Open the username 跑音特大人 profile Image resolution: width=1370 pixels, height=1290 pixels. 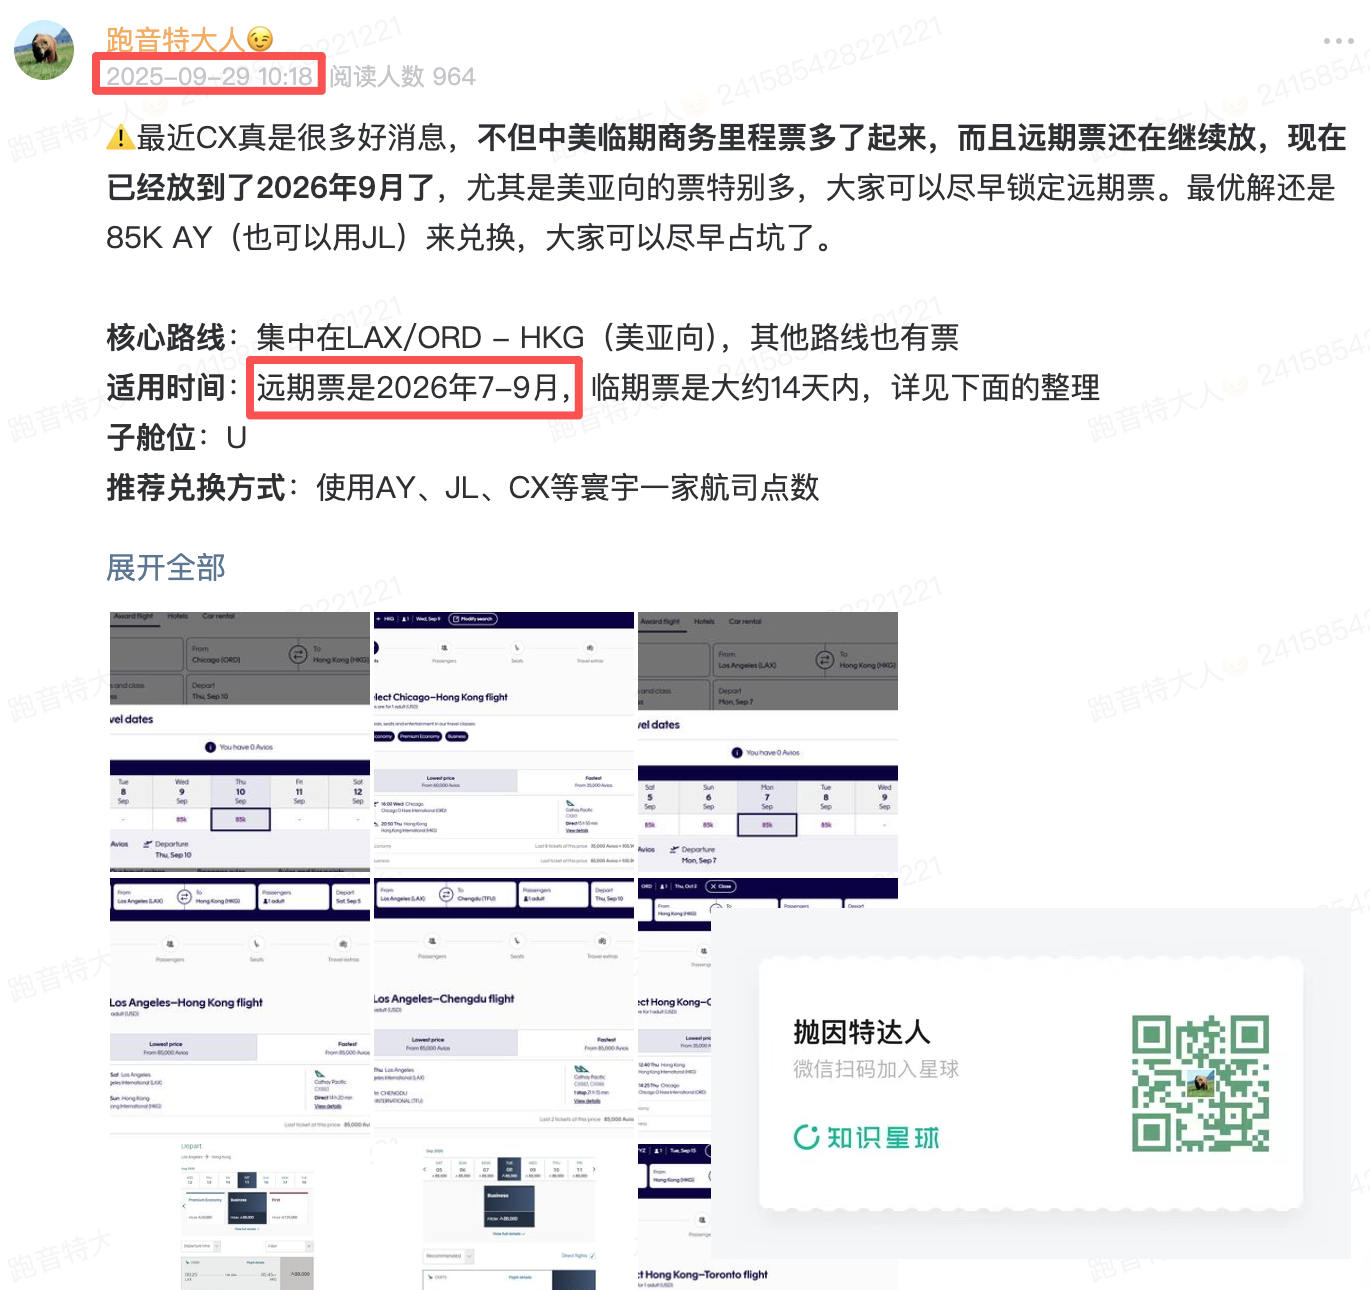[175, 40]
